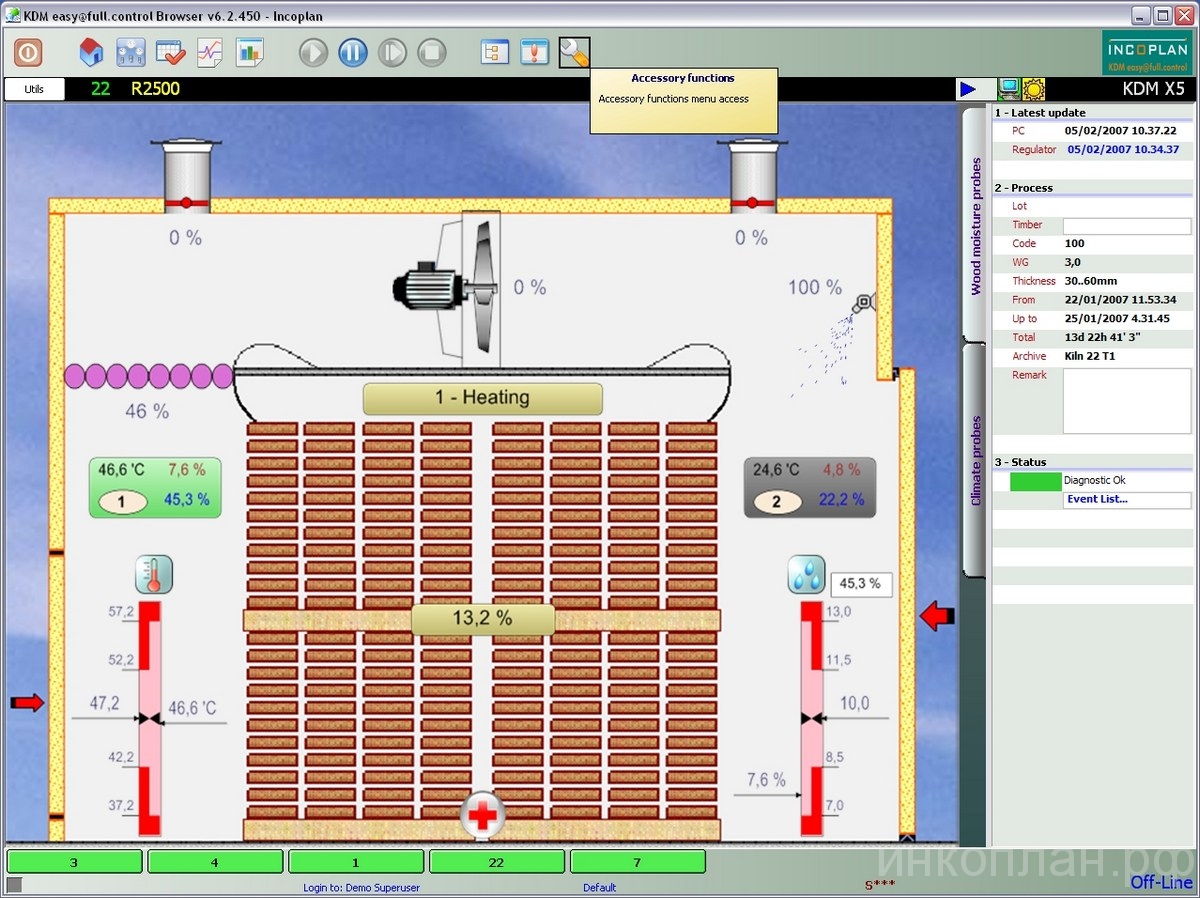Click the 1 - Heating phase label
The image size is (1200, 898).
[x=483, y=398]
